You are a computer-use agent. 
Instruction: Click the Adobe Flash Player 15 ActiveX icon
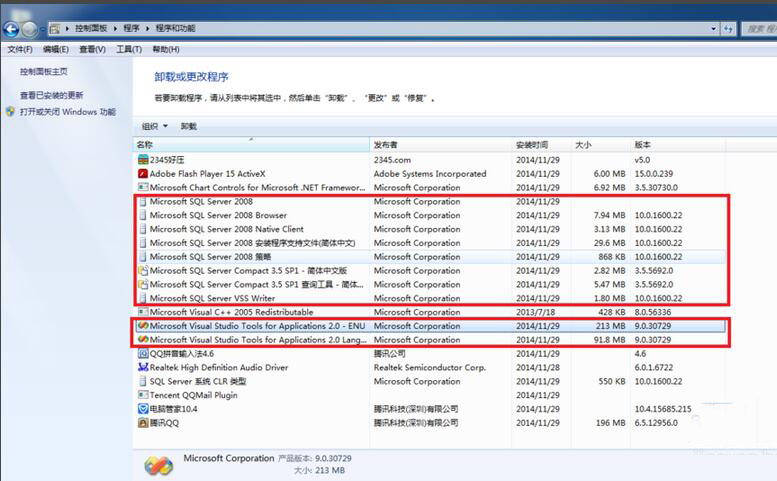point(143,173)
